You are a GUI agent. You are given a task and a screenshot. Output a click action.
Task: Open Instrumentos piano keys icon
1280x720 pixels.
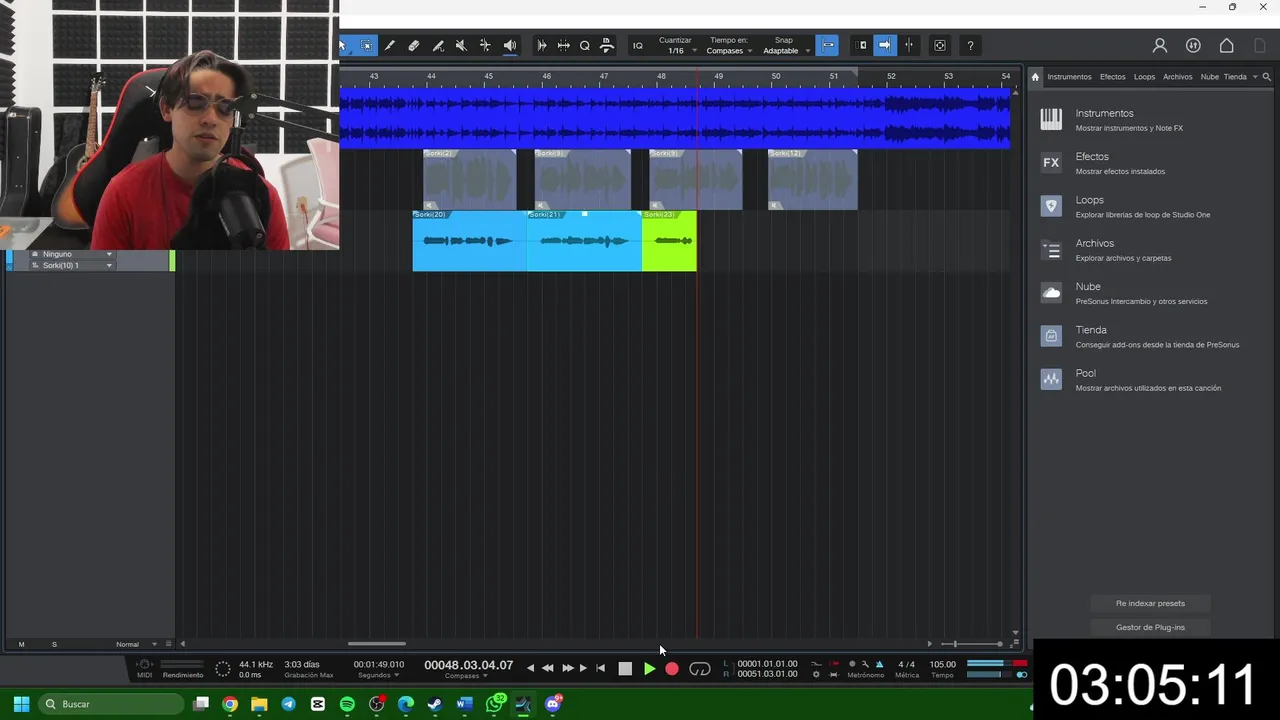pyautogui.click(x=1051, y=119)
